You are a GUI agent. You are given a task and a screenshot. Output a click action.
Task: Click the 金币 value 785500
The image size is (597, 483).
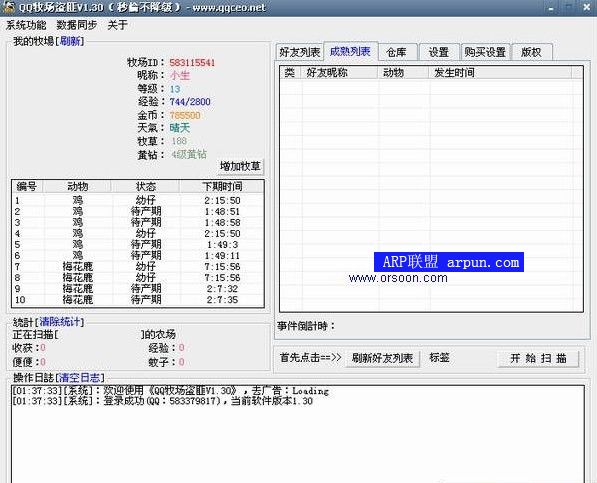pos(185,115)
